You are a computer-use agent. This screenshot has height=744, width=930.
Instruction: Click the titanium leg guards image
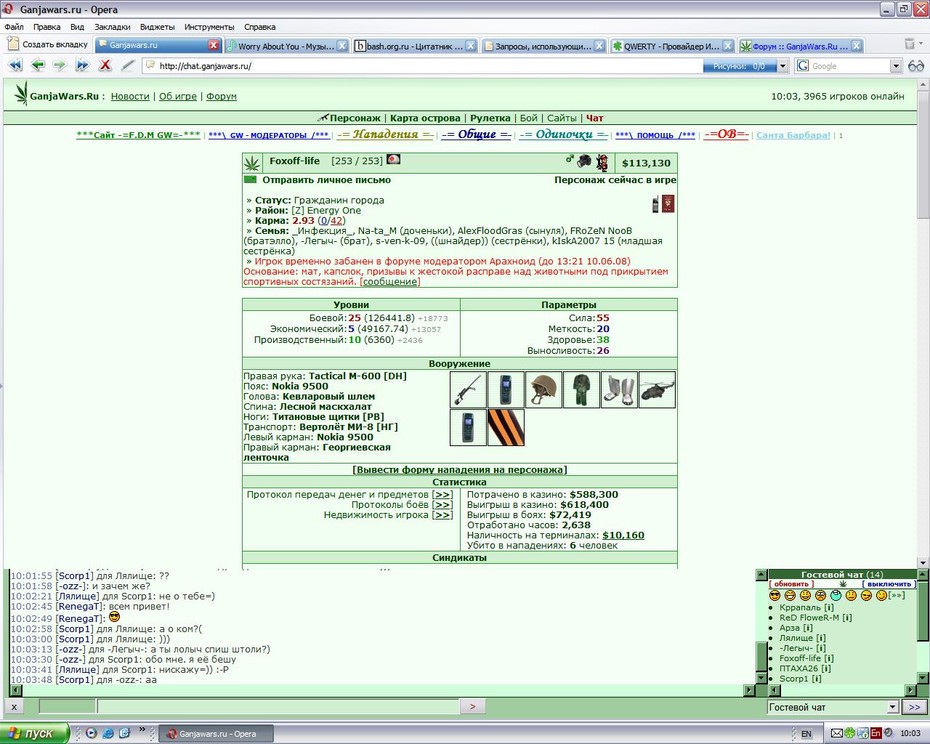pos(619,389)
